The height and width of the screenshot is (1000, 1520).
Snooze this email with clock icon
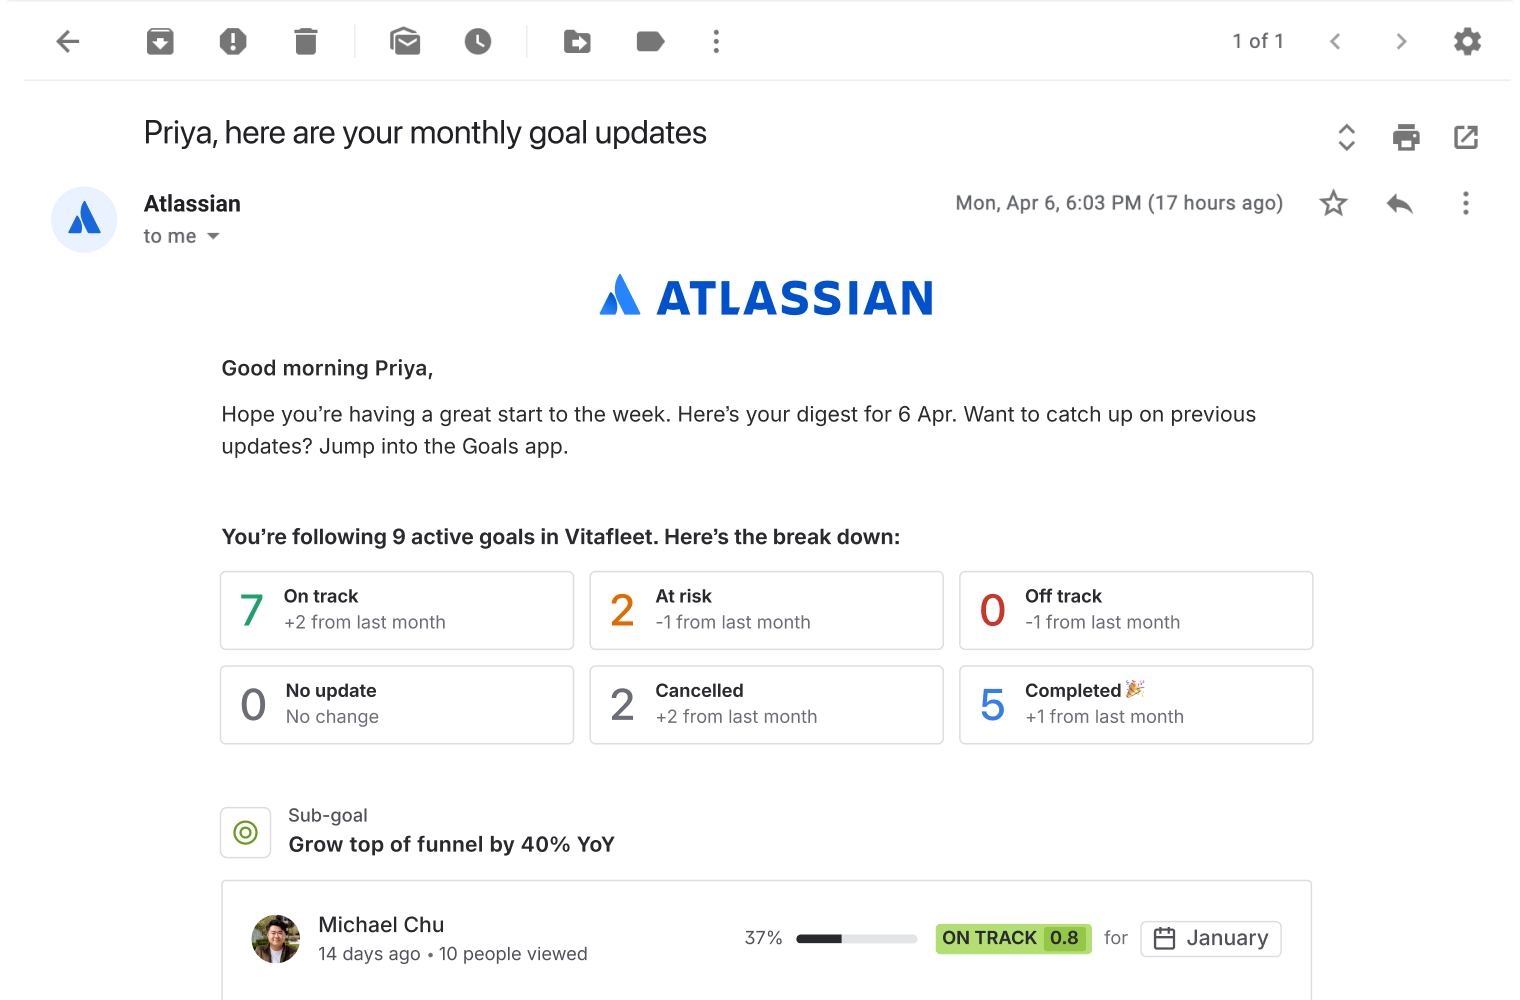(478, 41)
